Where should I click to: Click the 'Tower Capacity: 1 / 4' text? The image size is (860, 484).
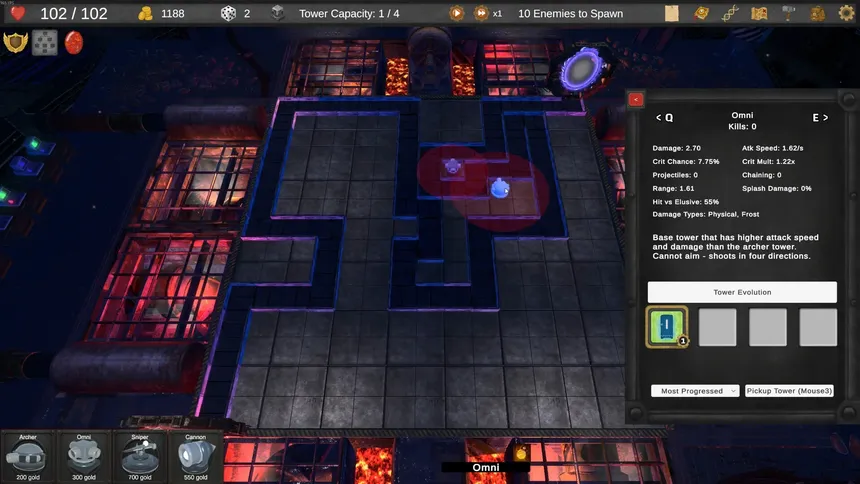point(349,14)
